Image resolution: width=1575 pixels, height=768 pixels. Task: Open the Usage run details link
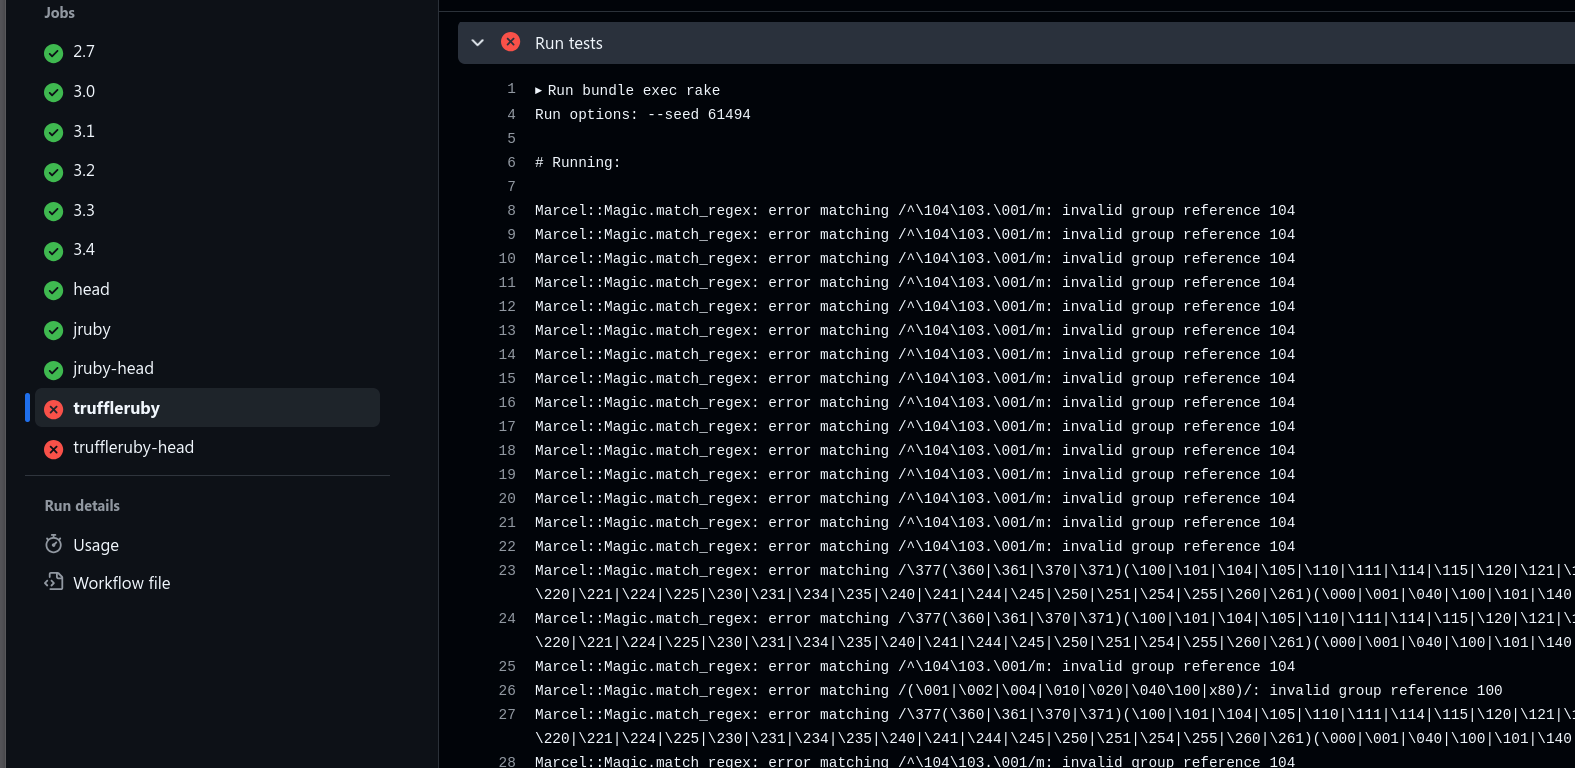point(96,545)
